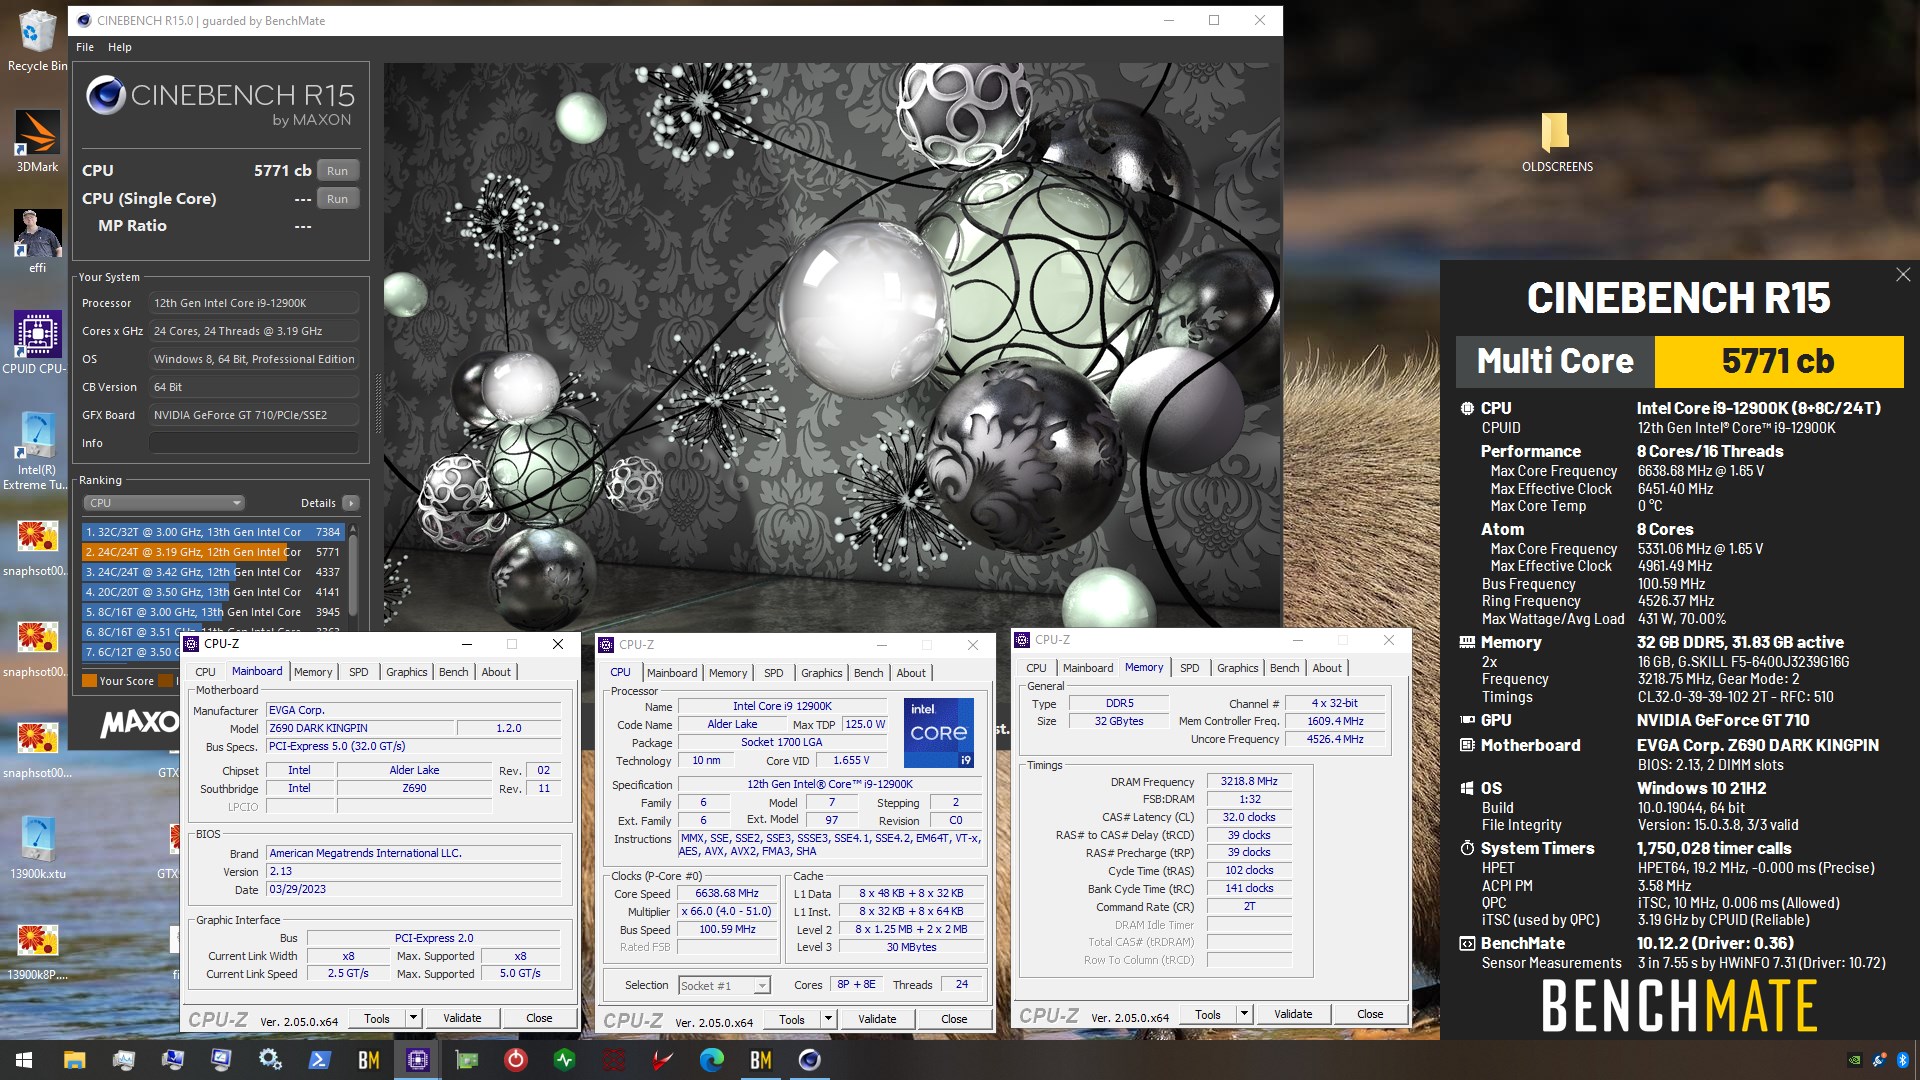The width and height of the screenshot is (1920, 1080).
Task: Click the Info text field in Your System
Action: (x=254, y=443)
